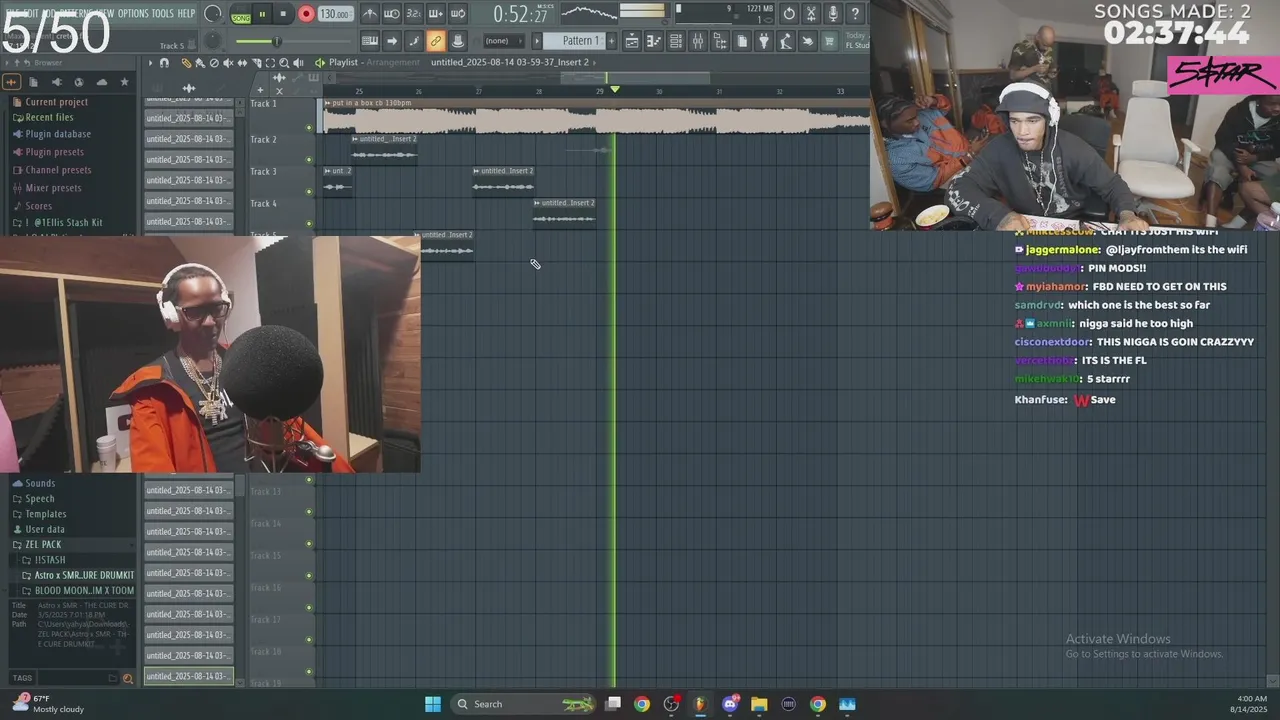Toggle wait for input before recording
Image resolution: width=1280 pixels, height=720 pixels.
click(x=391, y=14)
